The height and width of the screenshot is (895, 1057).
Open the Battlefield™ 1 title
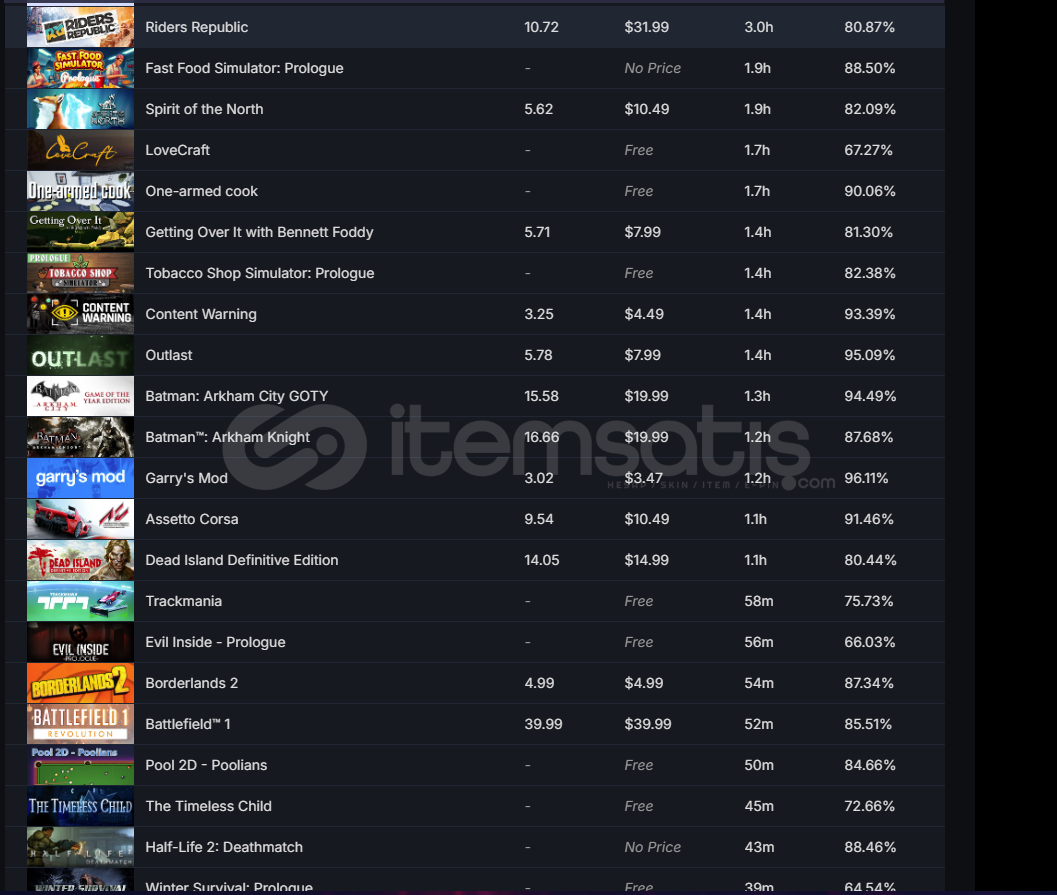pos(188,724)
